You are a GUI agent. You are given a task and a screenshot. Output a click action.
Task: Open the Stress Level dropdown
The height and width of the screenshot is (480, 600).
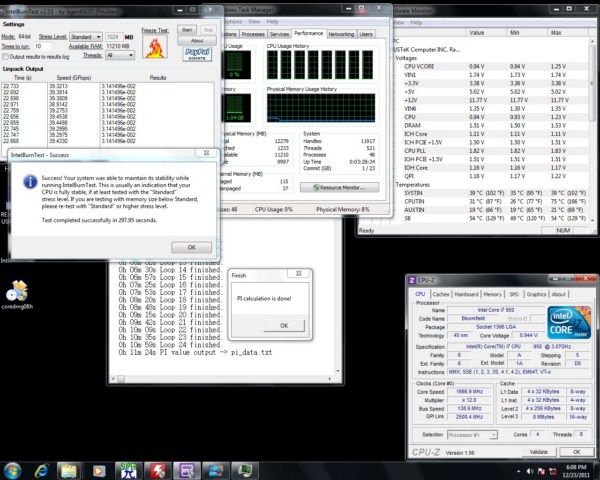click(x=86, y=37)
